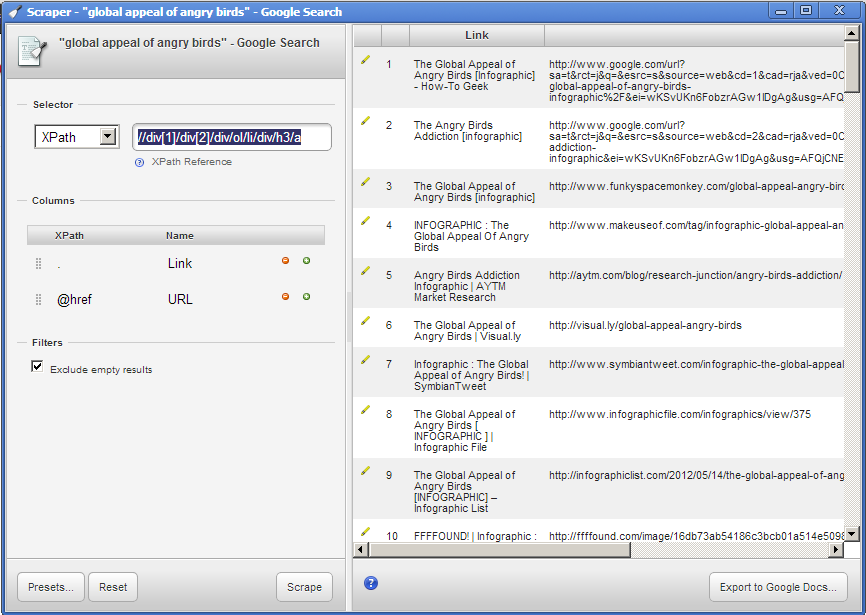The width and height of the screenshot is (866, 615).
Task: Click the vertical scrollbar thumb
Action: [851, 67]
